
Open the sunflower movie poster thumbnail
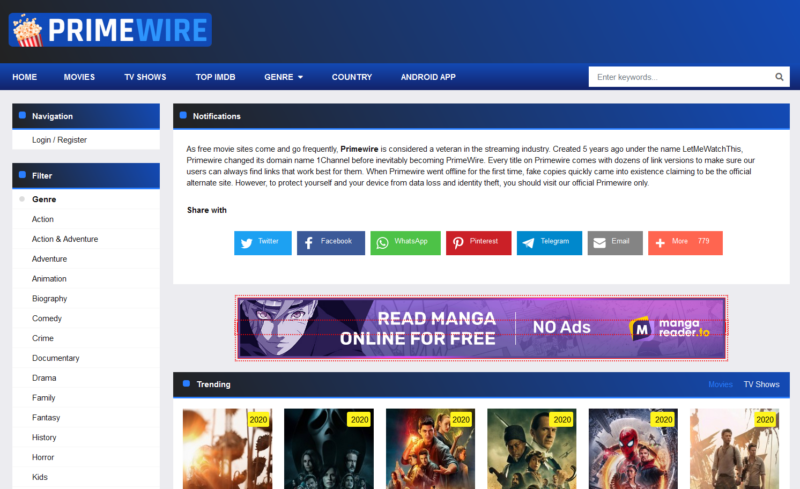click(x=228, y=449)
